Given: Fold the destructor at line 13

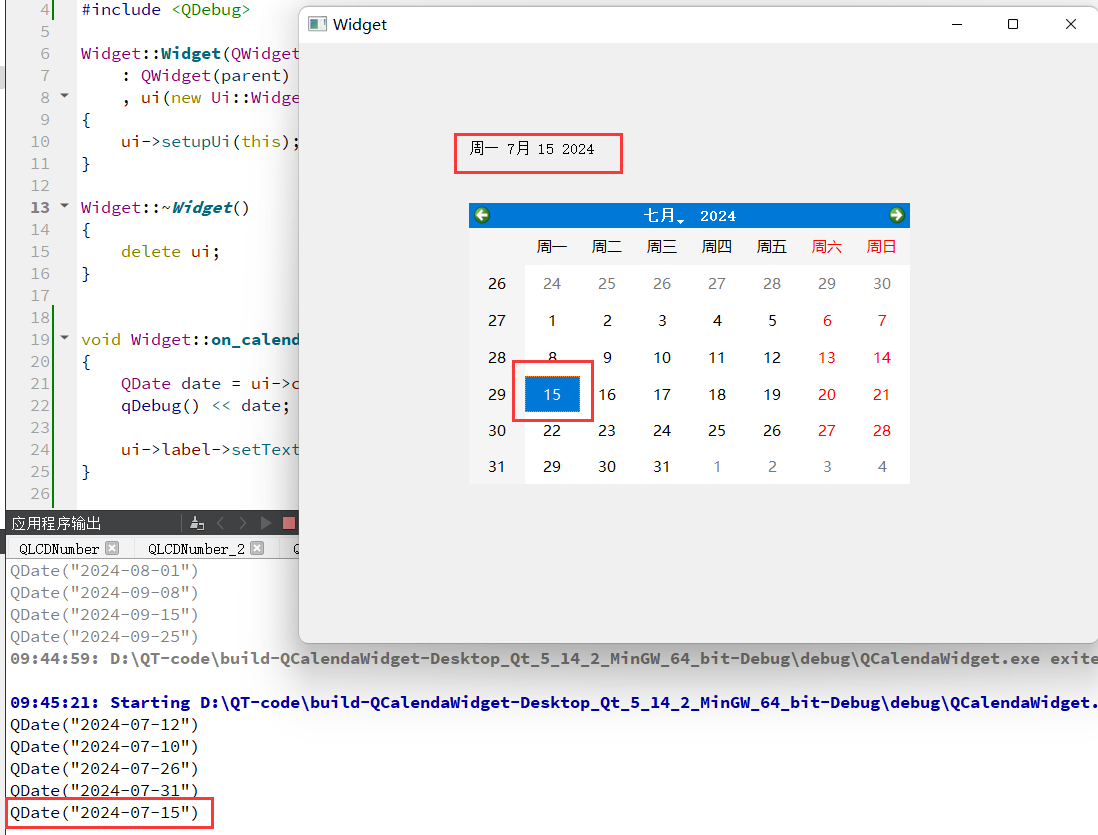Looking at the screenshot, I should tap(64, 206).
